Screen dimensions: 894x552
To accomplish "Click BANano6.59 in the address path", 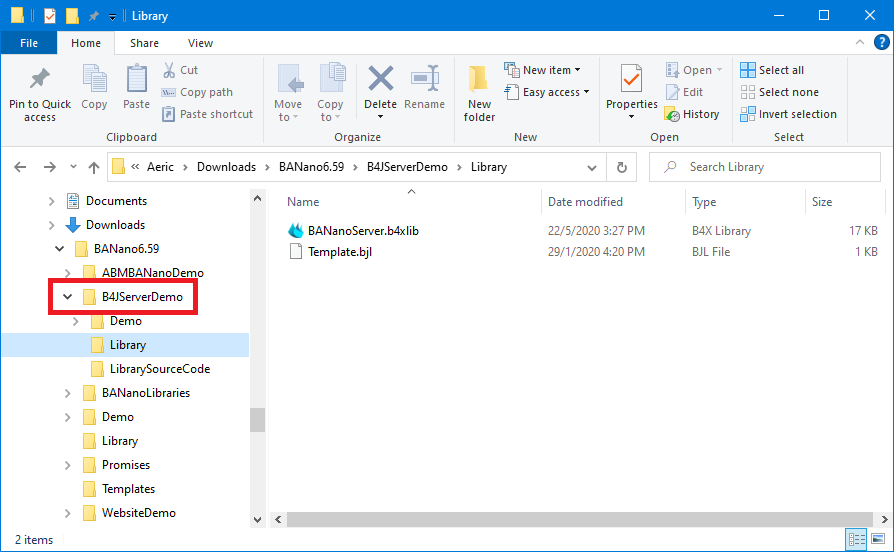I will (311, 167).
